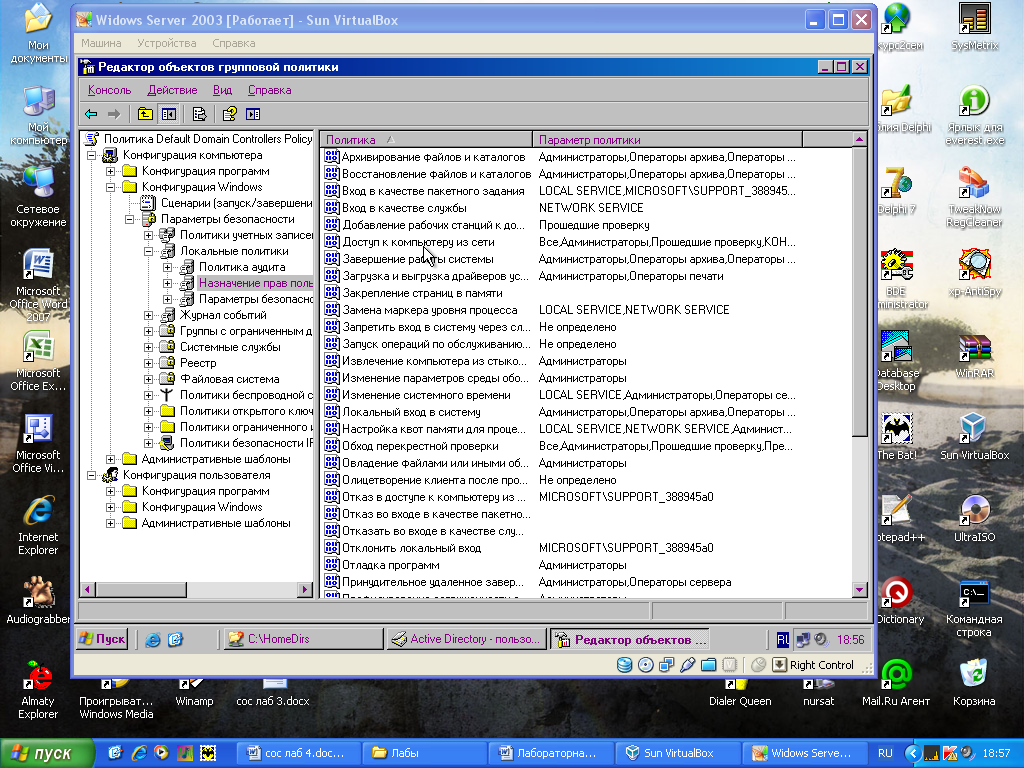Click the Export list toolbar icon
The width and height of the screenshot is (1024, 768).
coord(199,114)
